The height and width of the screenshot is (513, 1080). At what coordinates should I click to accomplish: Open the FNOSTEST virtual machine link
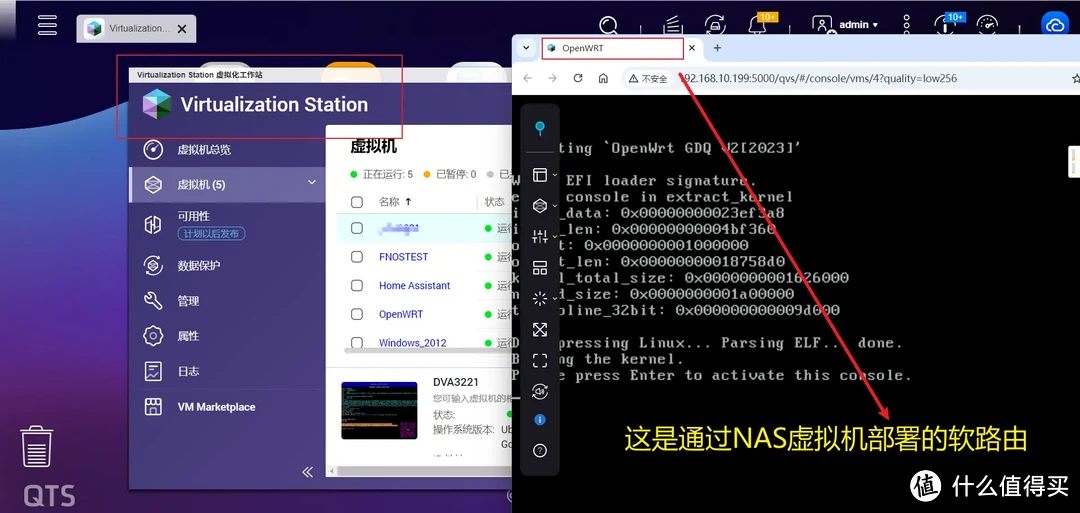404,257
